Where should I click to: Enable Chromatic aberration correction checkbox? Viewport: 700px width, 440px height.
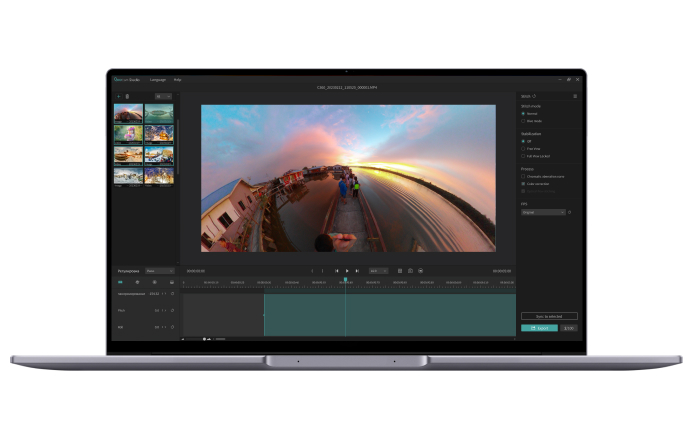click(523, 176)
